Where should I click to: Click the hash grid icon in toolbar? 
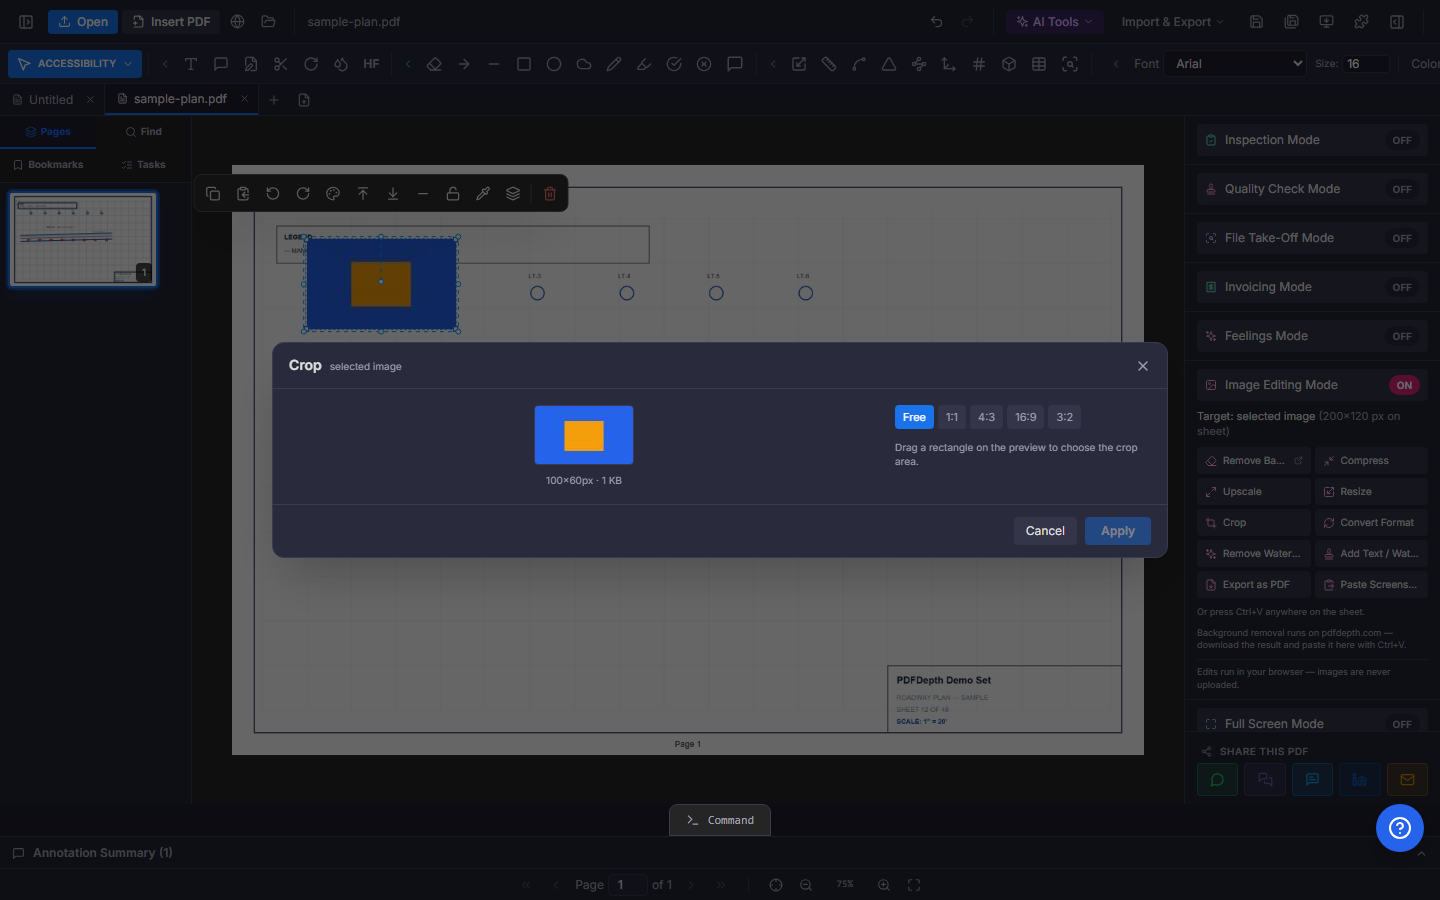(x=979, y=64)
